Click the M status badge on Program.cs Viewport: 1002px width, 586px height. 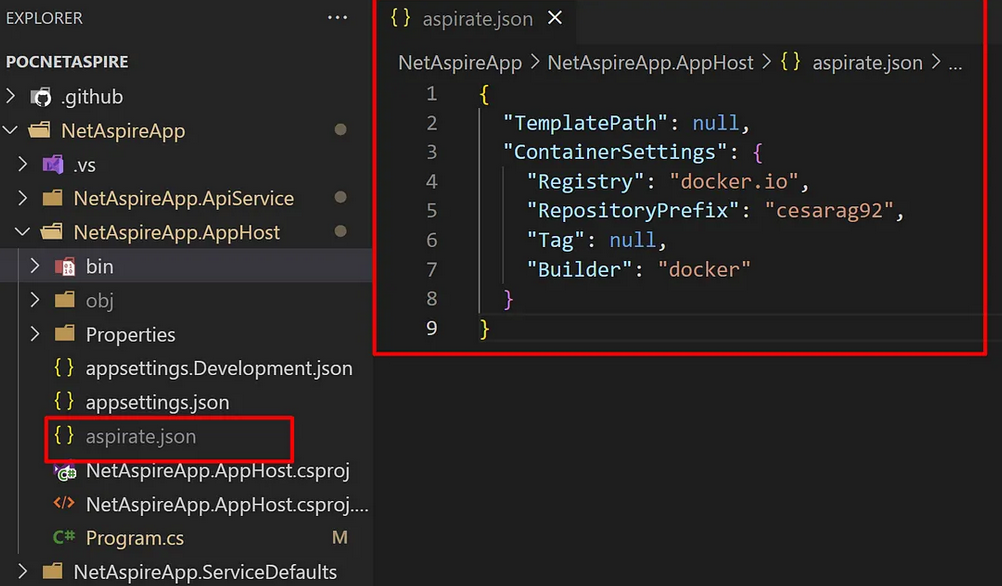(340, 538)
